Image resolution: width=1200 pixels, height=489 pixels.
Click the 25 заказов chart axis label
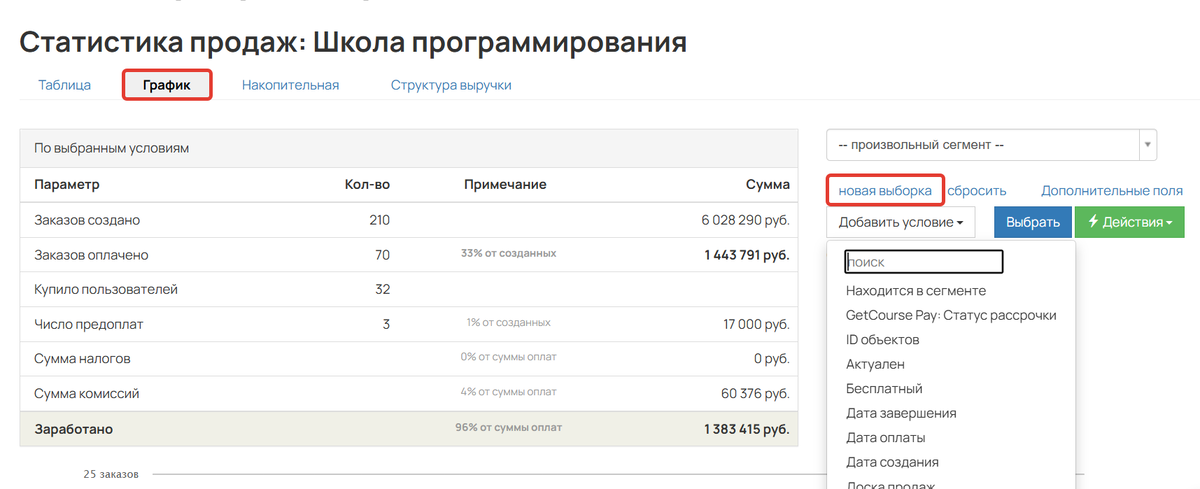(x=111, y=473)
